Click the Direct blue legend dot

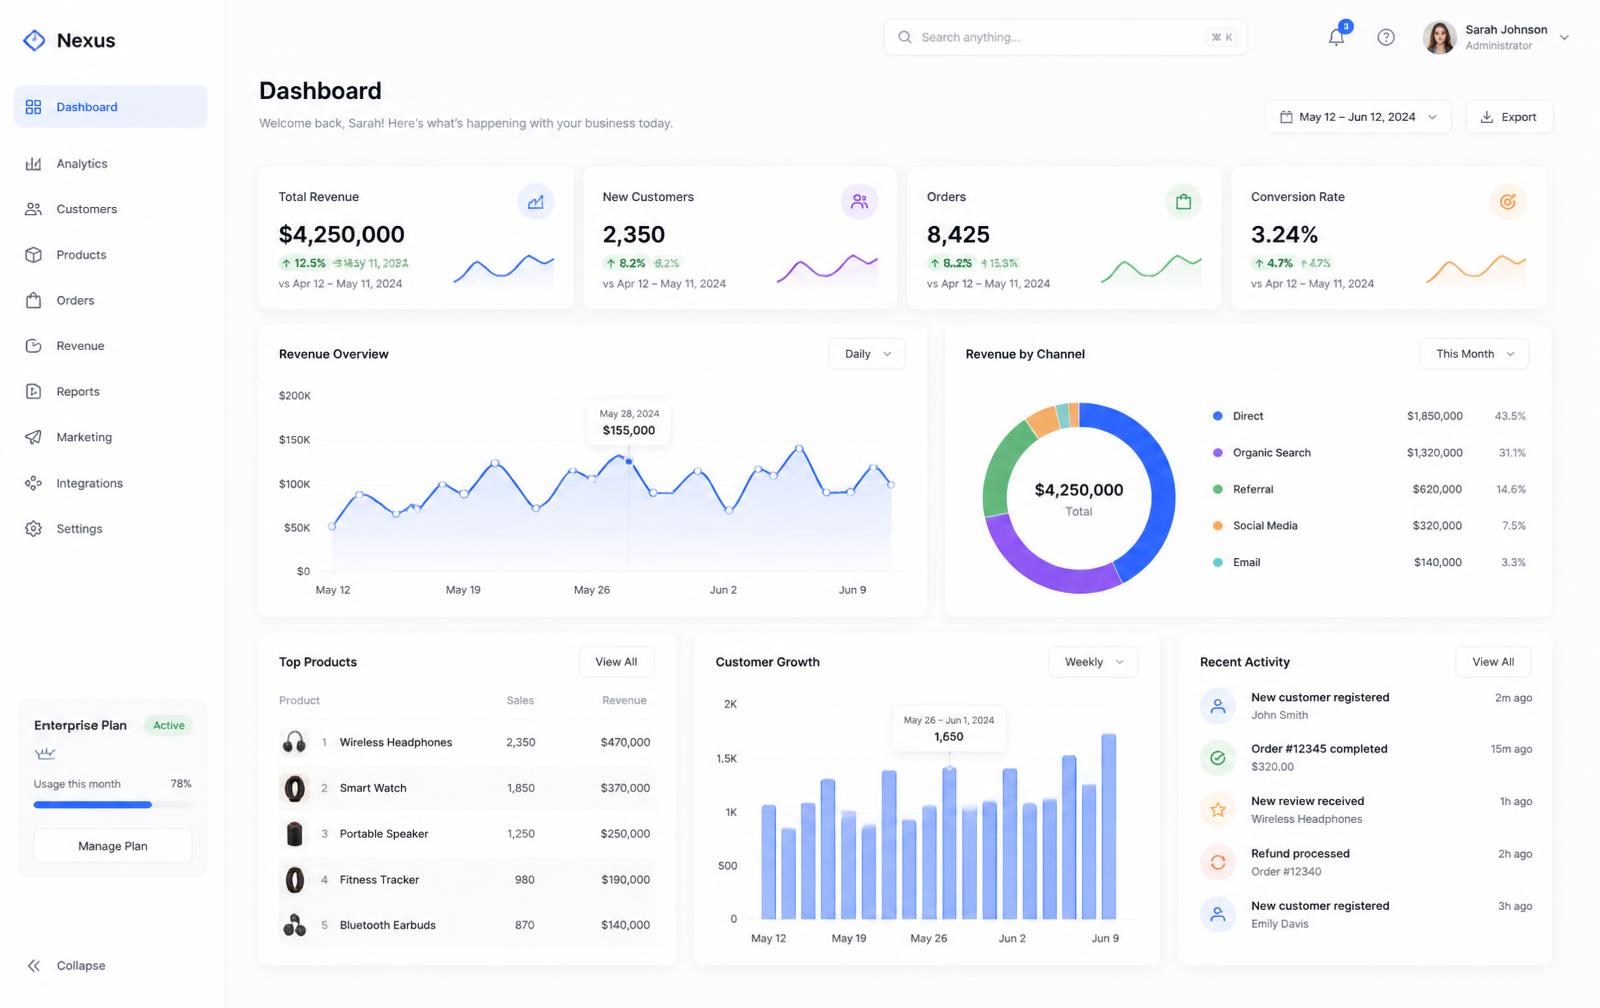(1218, 416)
